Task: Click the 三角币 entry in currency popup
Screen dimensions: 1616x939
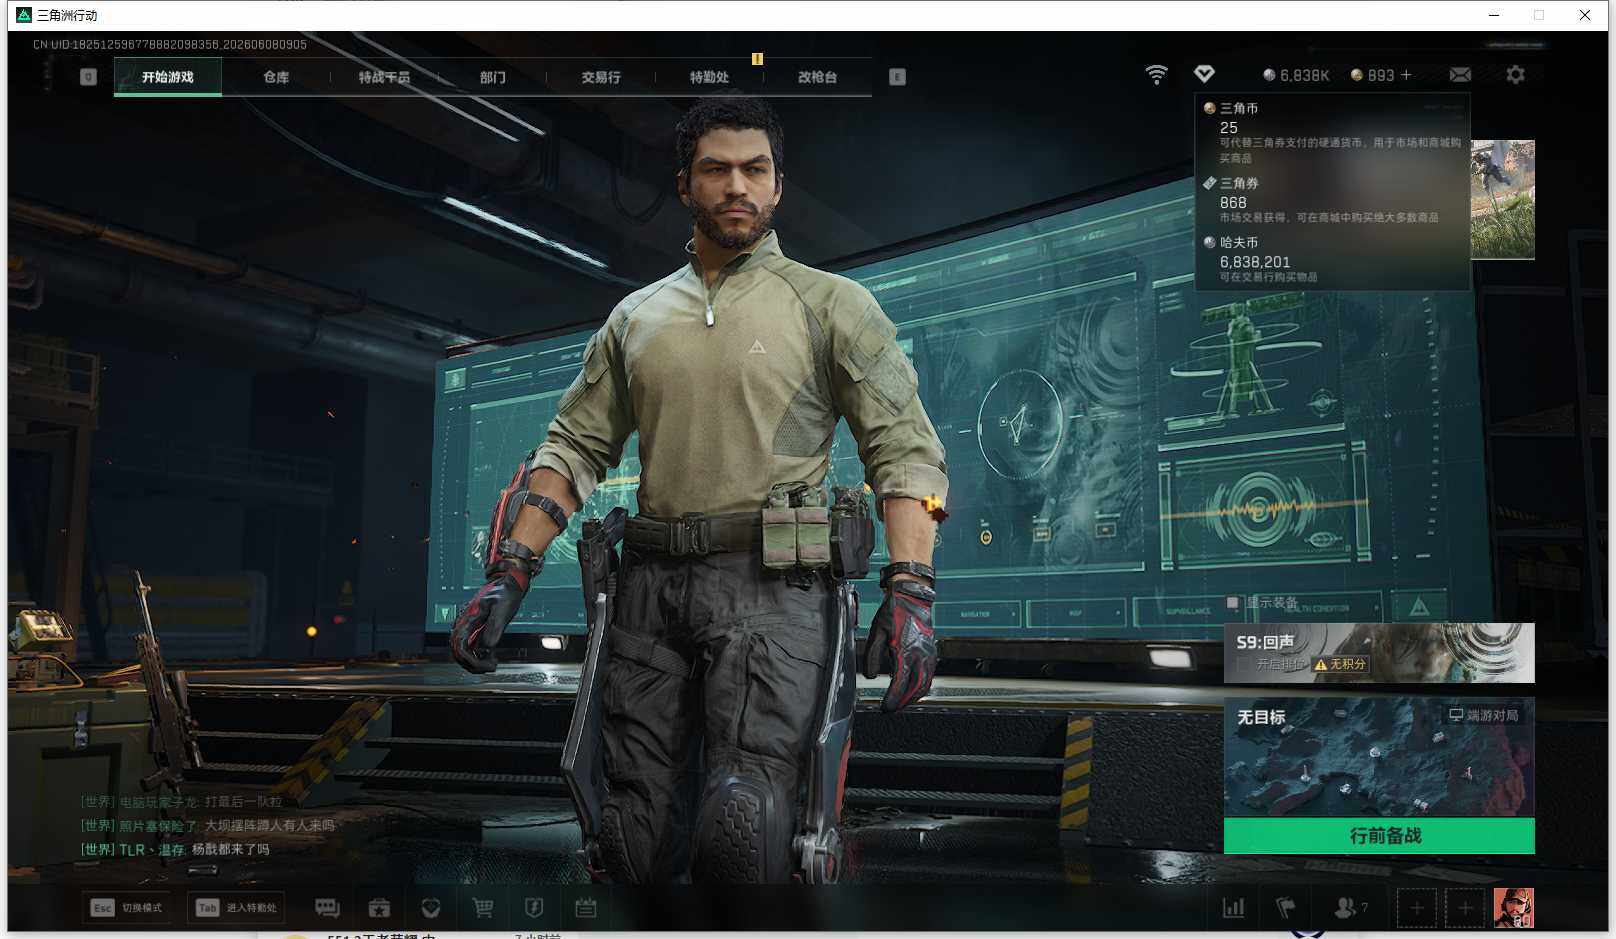Action: (1333, 132)
